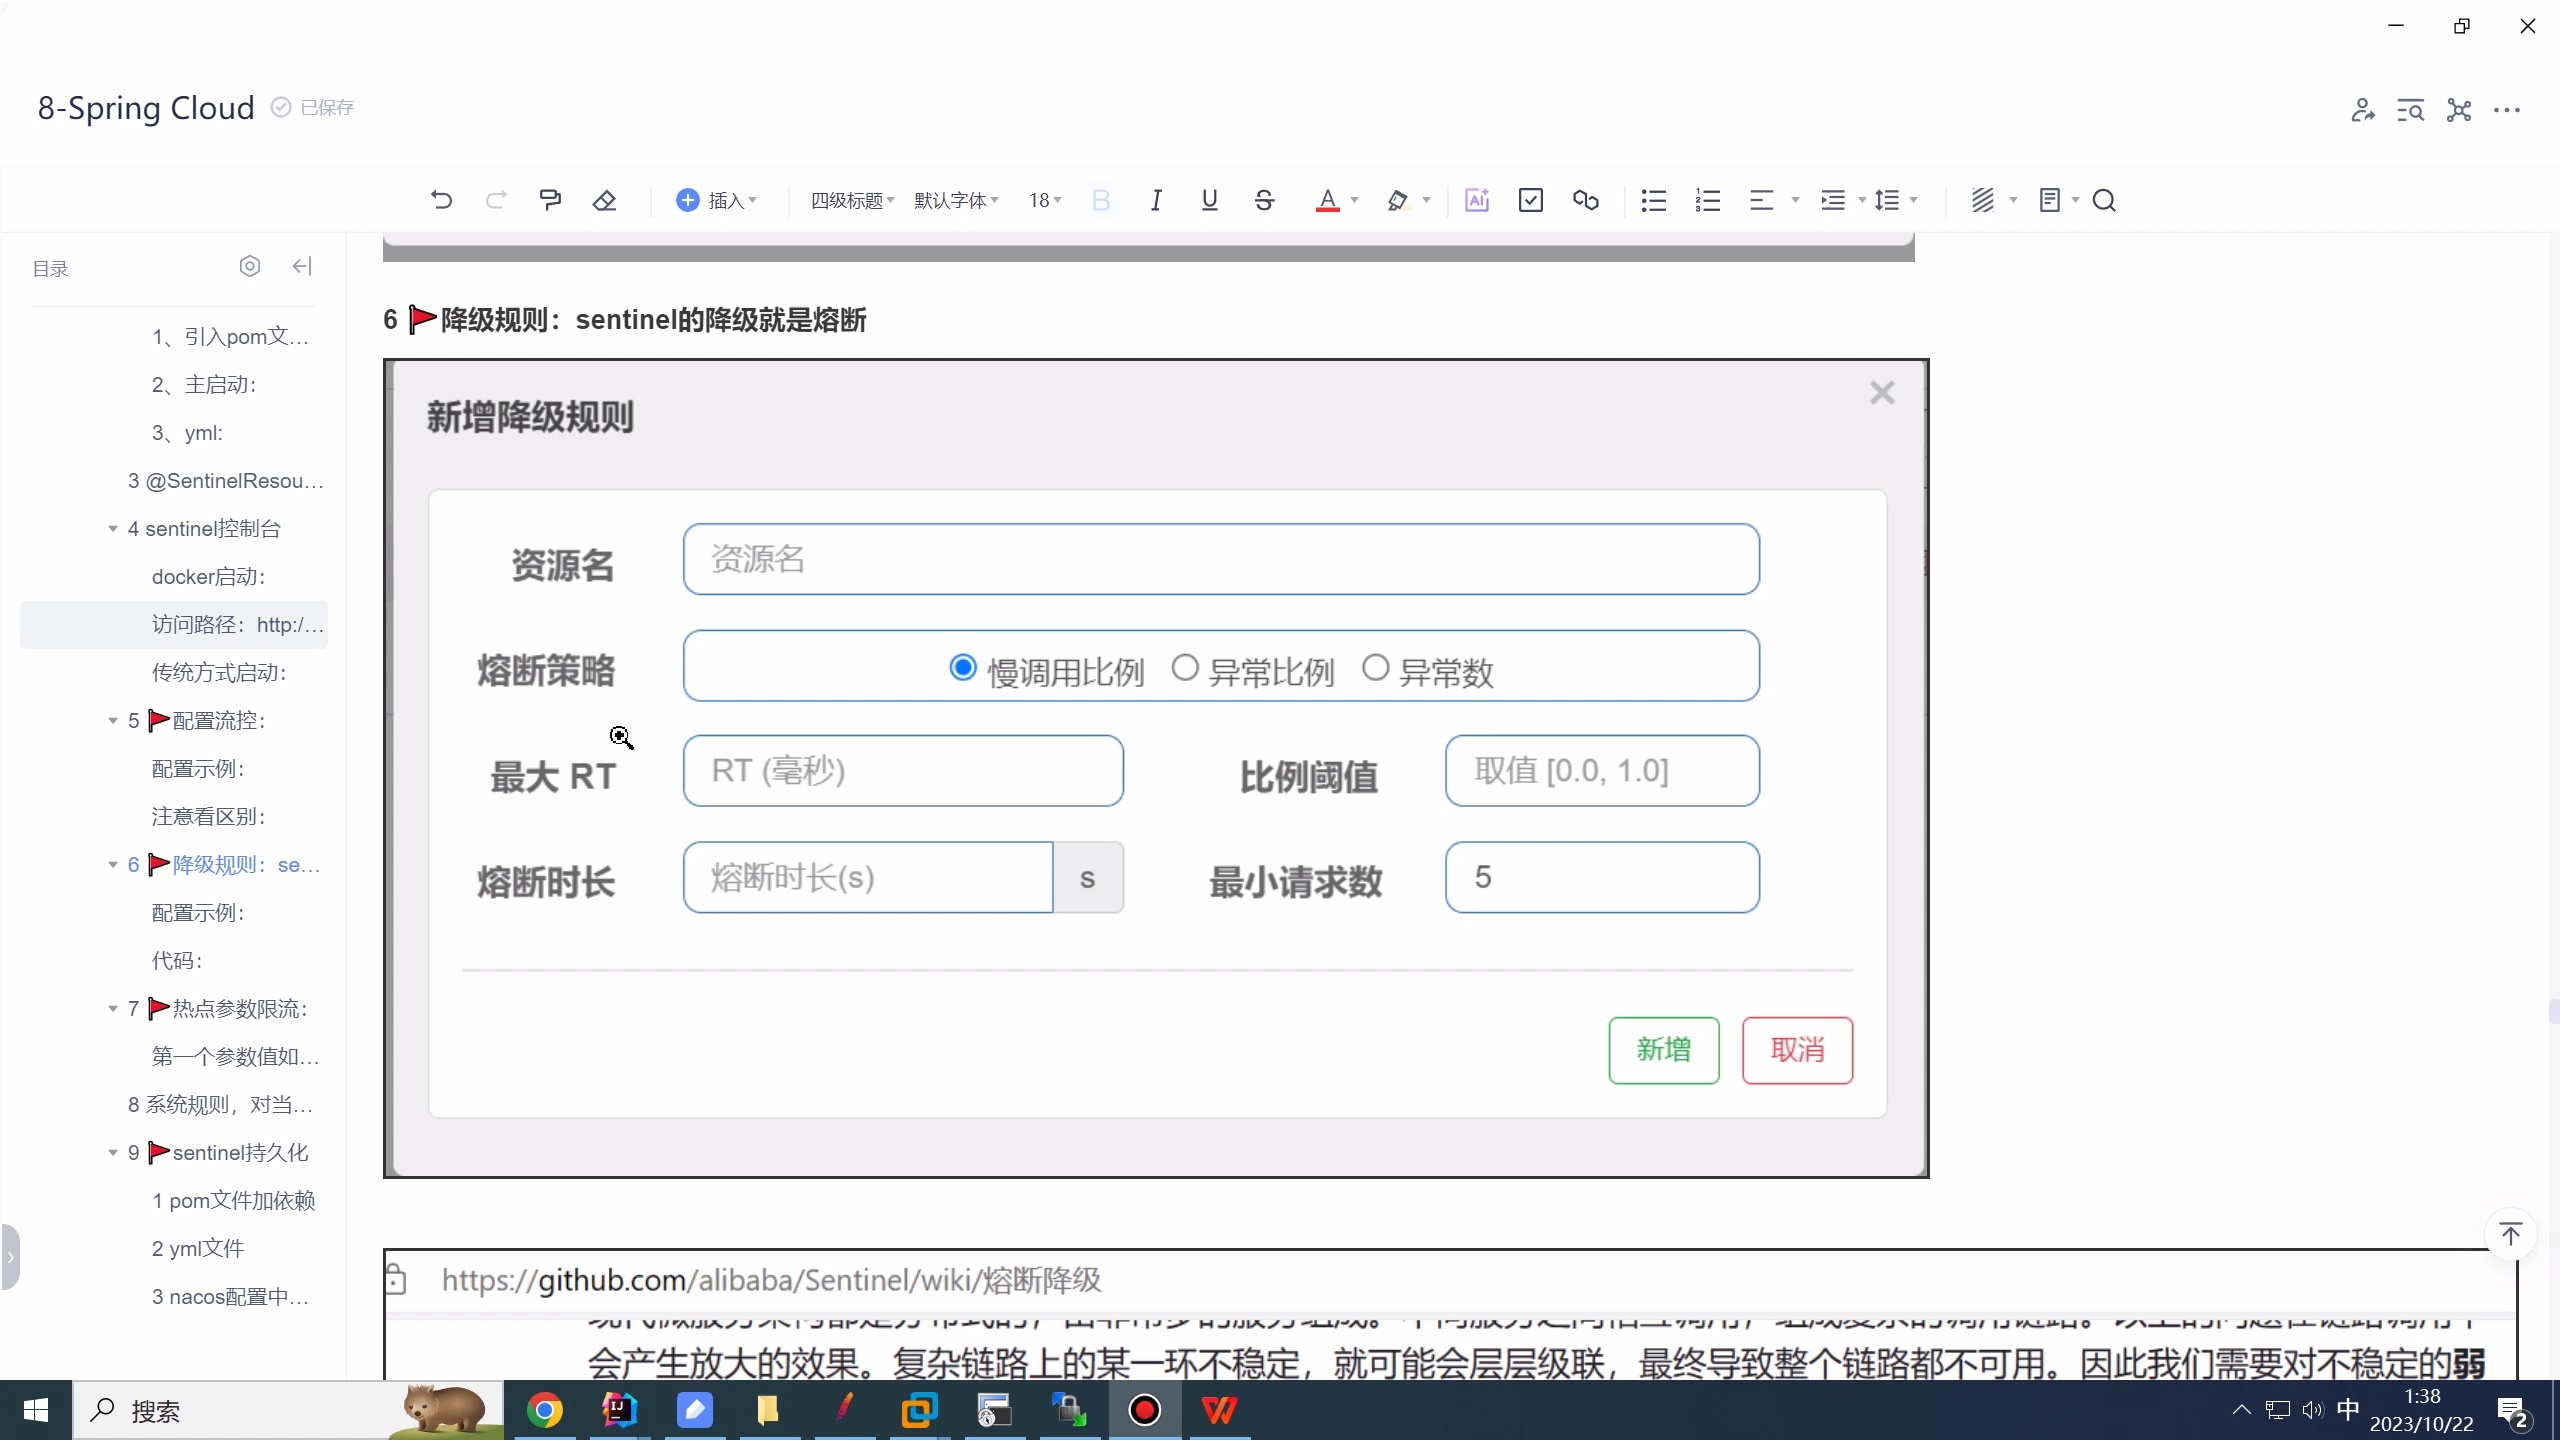This screenshot has width=2560, height=1440.
Task: Open the more options menu via ellipsis
Action: point(2508,111)
